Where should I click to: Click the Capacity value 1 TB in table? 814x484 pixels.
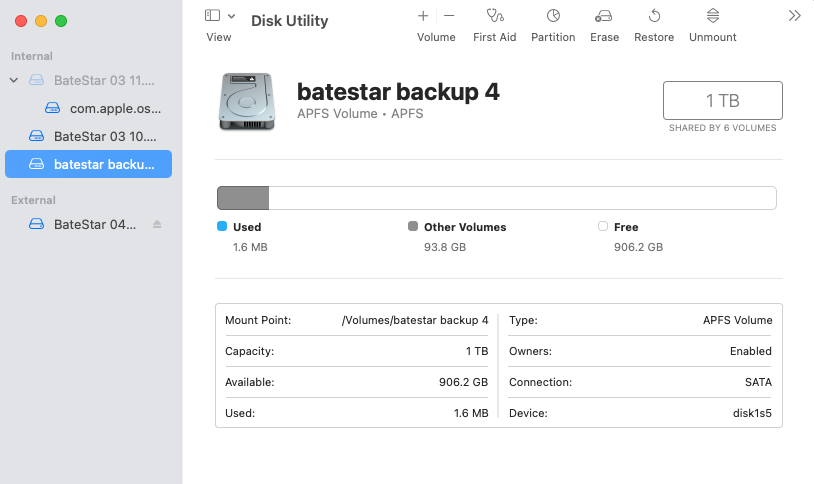click(x=477, y=352)
